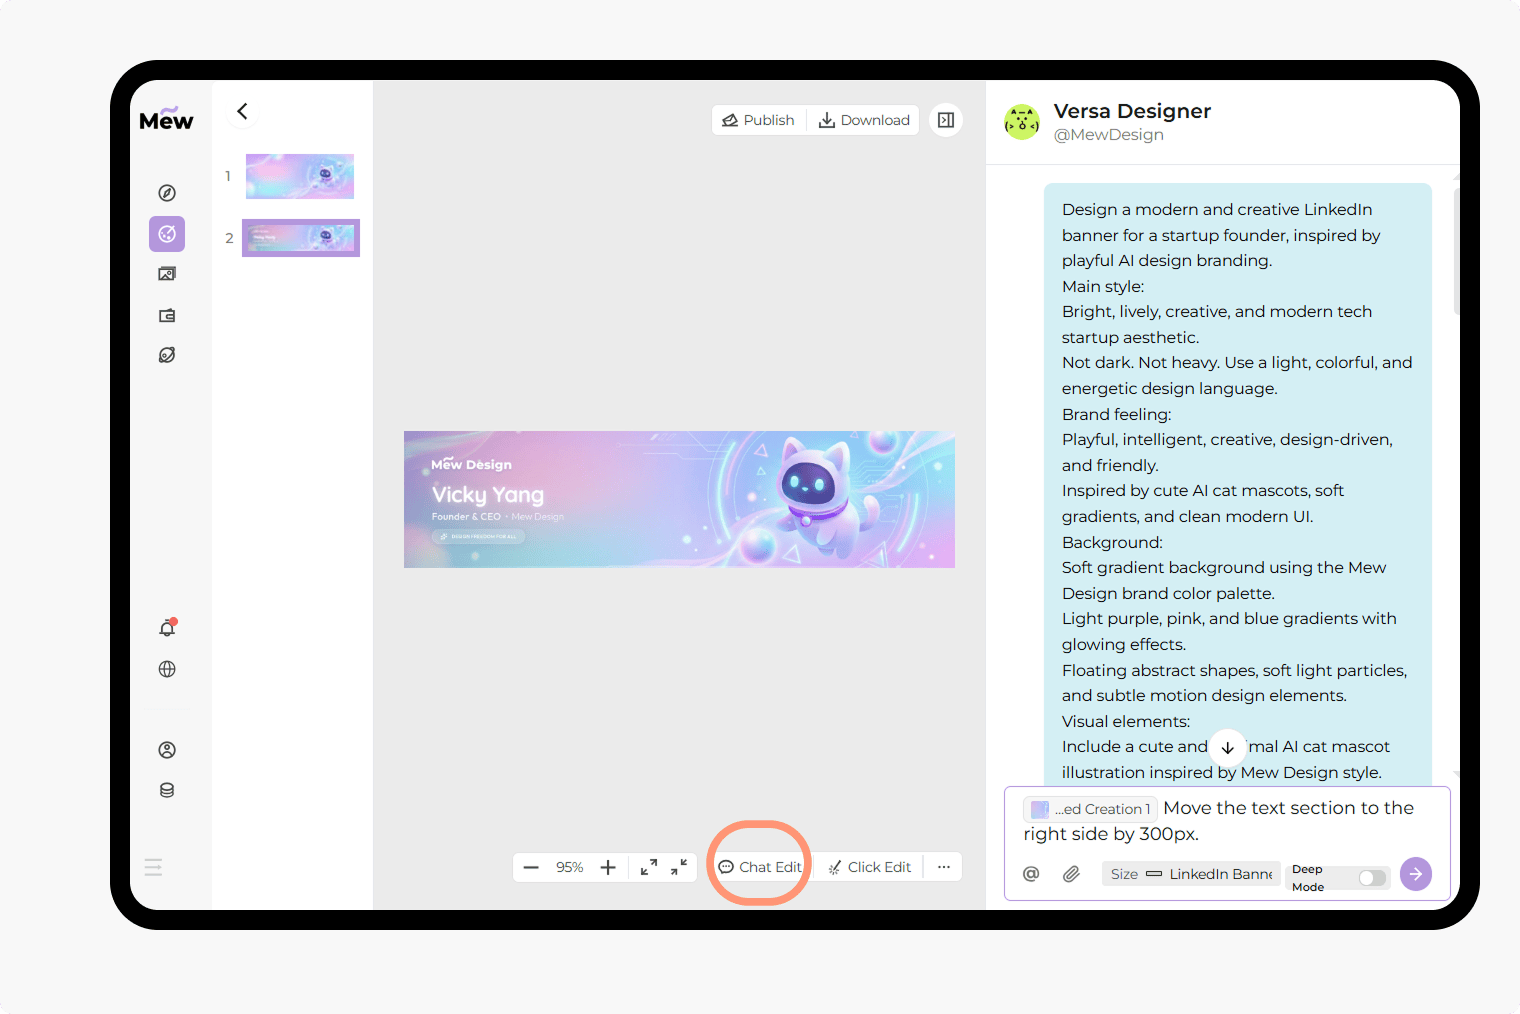
Task: Switch to Chat Edit mode
Action: click(x=758, y=866)
